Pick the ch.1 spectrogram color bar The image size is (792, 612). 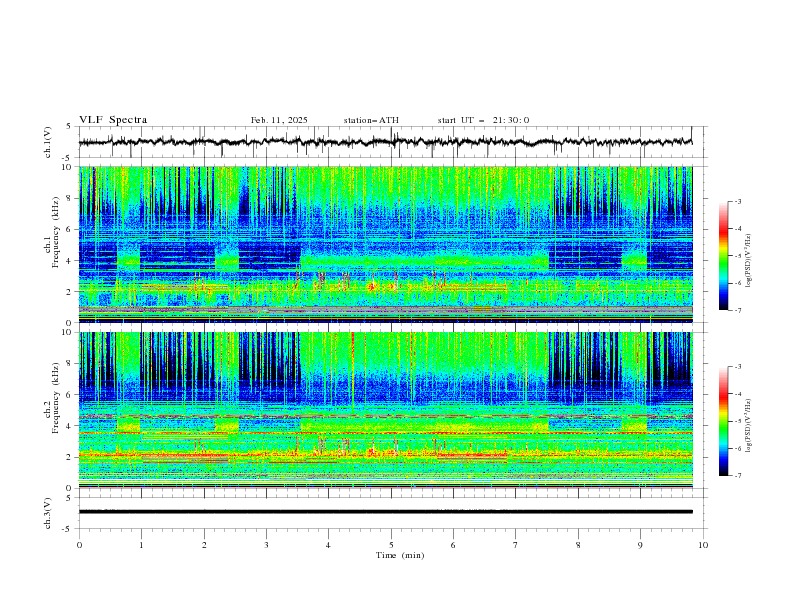(723, 256)
